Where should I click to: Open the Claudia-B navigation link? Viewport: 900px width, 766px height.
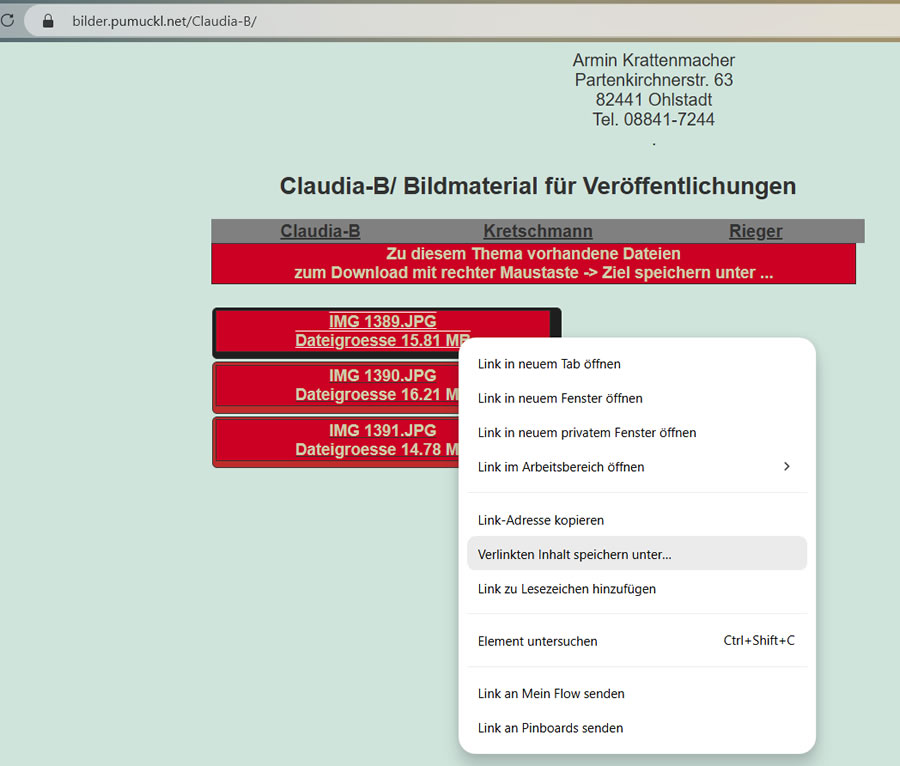coord(320,231)
